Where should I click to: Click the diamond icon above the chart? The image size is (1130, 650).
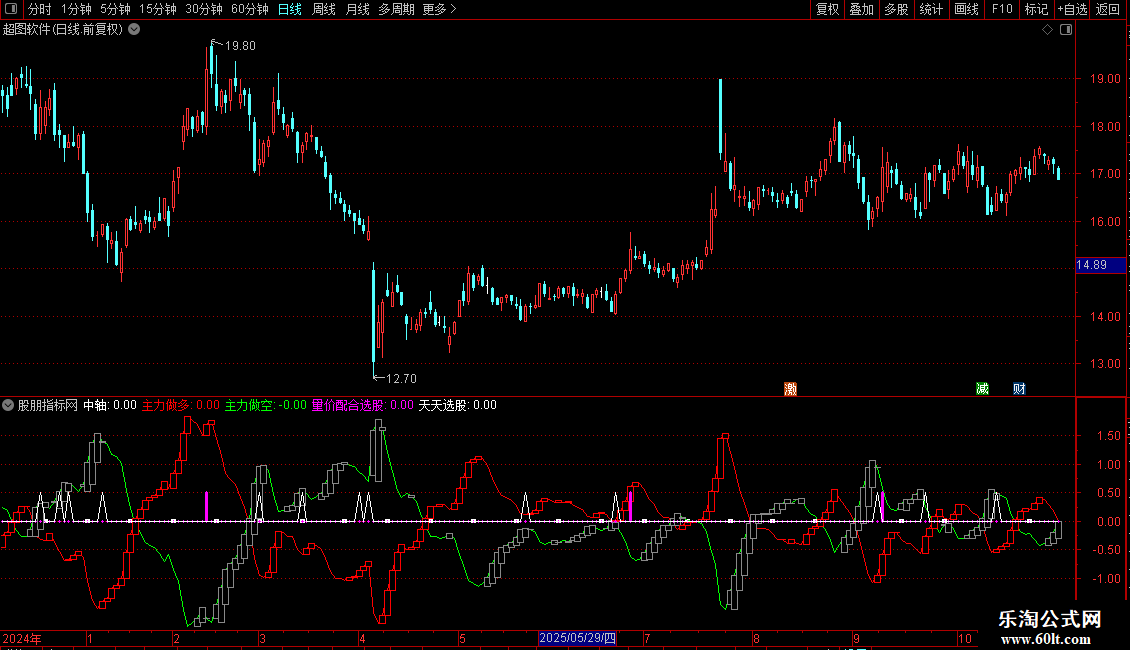tap(1048, 30)
